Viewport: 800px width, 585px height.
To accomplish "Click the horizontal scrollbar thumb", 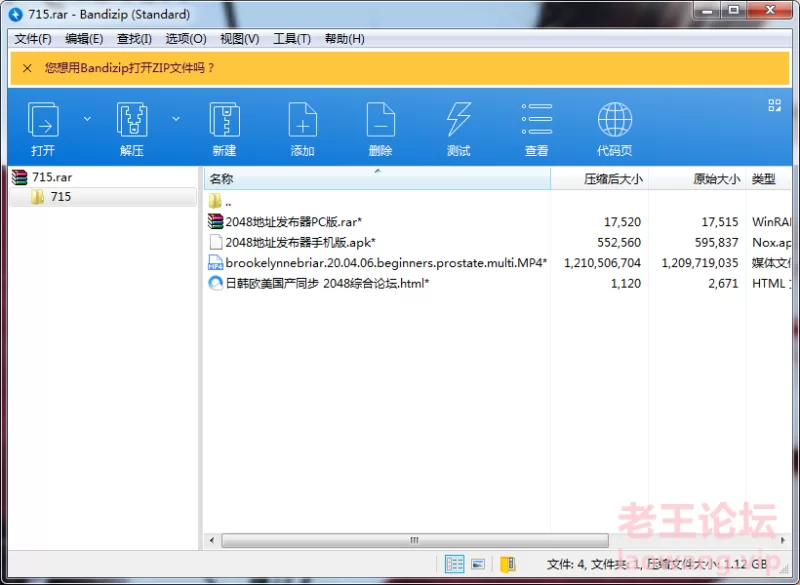I will pyautogui.click(x=415, y=540).
